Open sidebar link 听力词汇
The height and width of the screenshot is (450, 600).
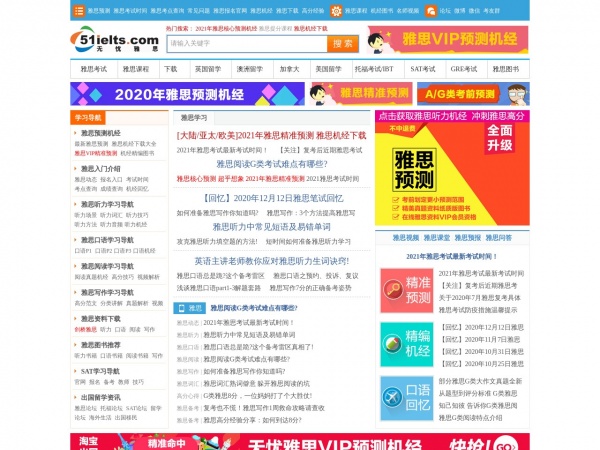[x=111, y=215]
